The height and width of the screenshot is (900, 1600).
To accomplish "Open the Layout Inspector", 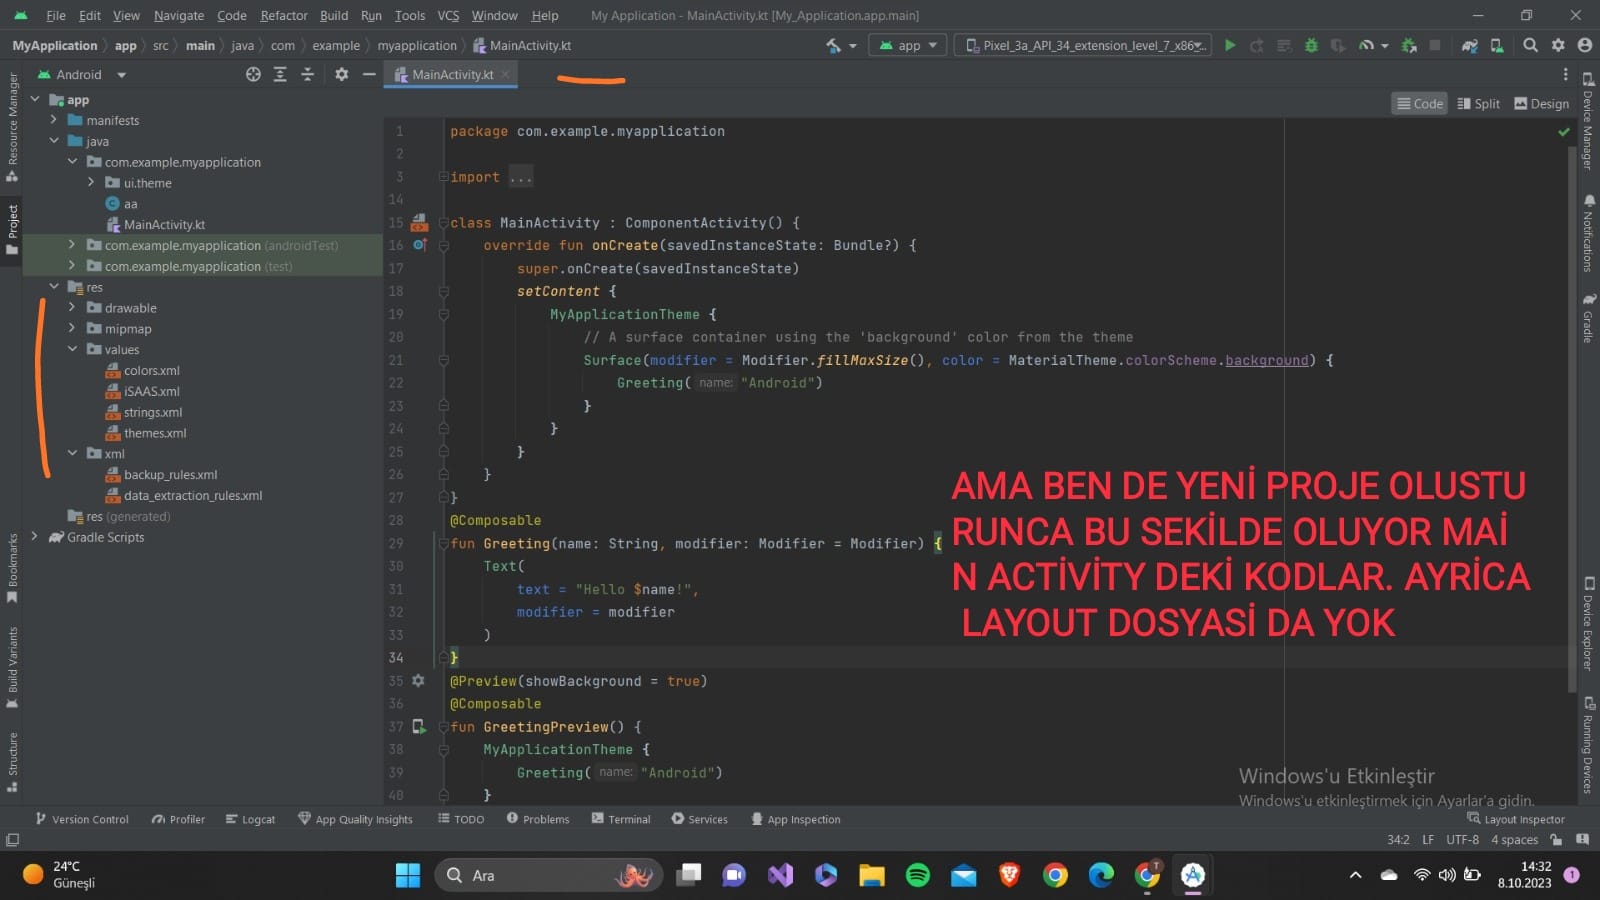I will click(1516, 819).
